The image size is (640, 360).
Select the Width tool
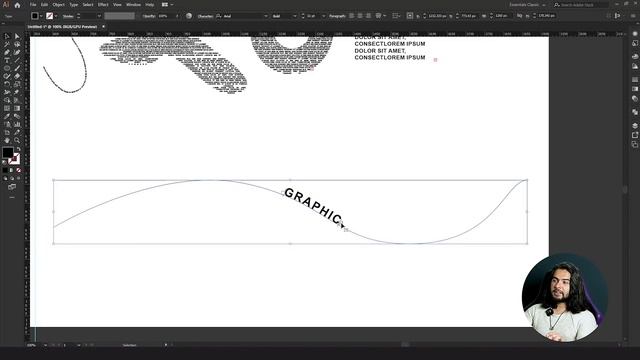point(7,93)
